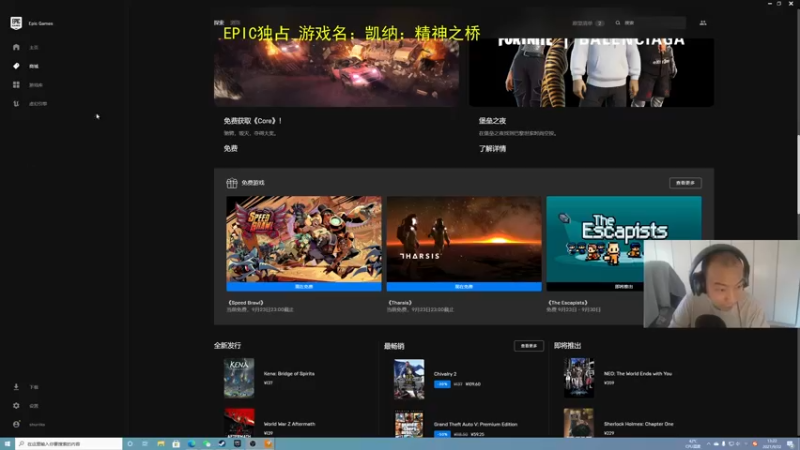Show hidden tray icons chevron
This screenshot has height=450, width=800.
[708, 444]
